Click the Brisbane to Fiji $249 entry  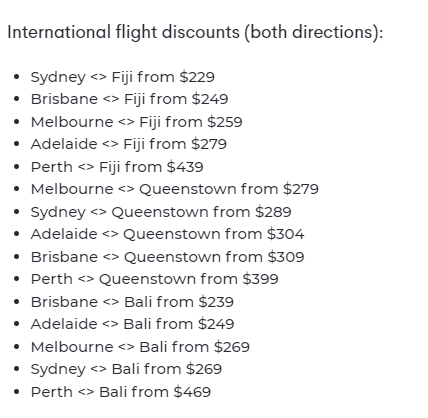[x=129, y=99]
